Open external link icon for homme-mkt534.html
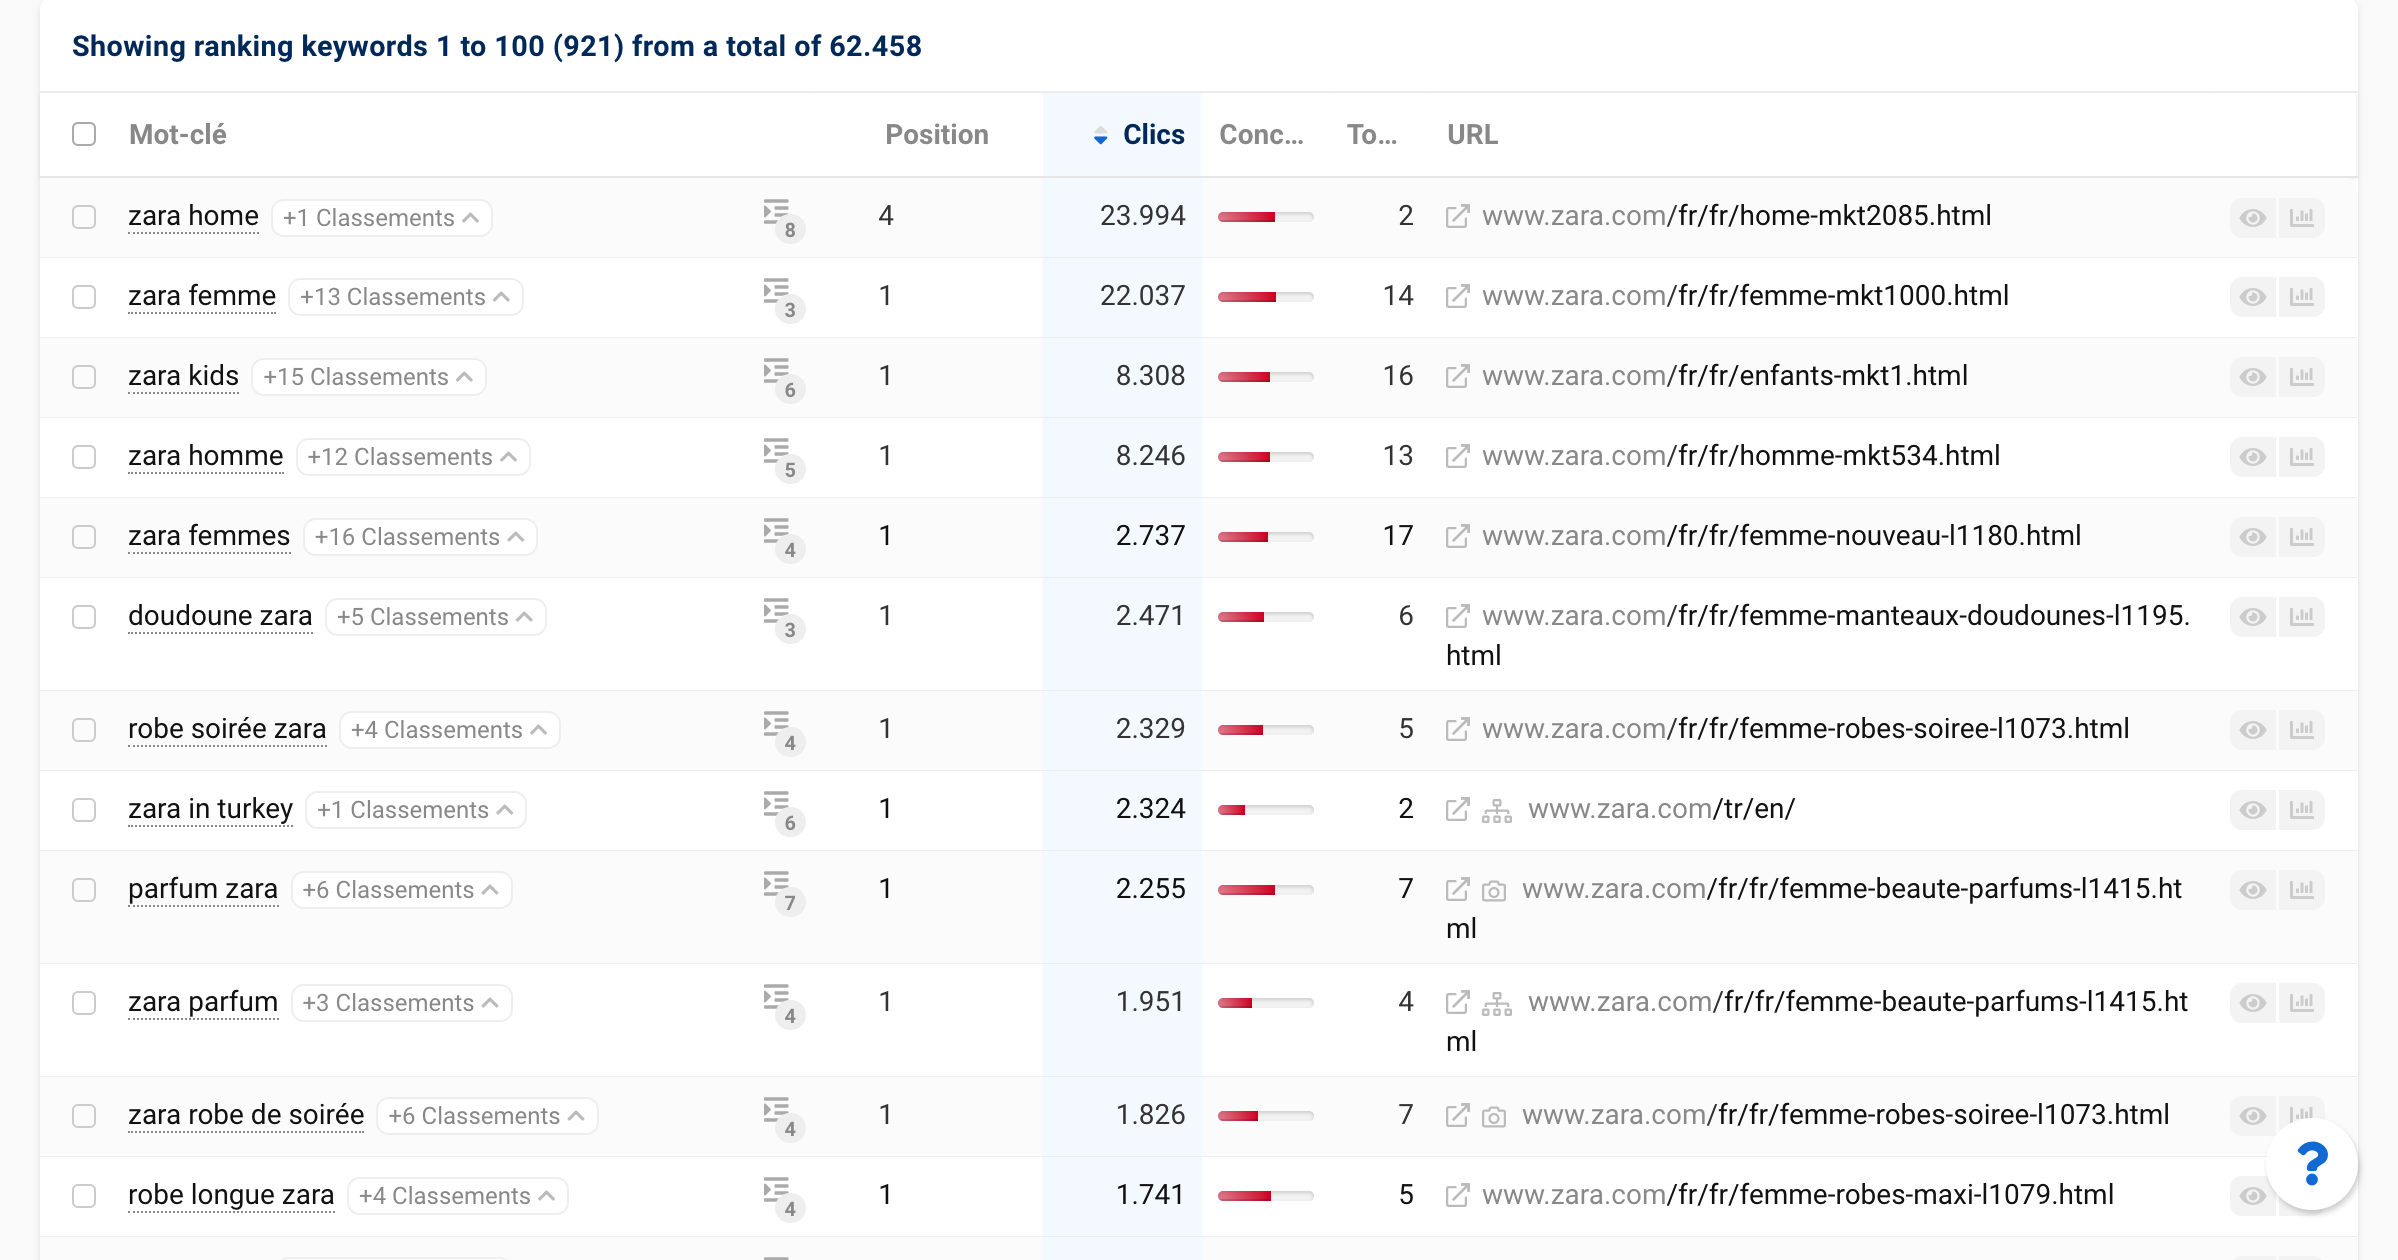 [1457, 457]
